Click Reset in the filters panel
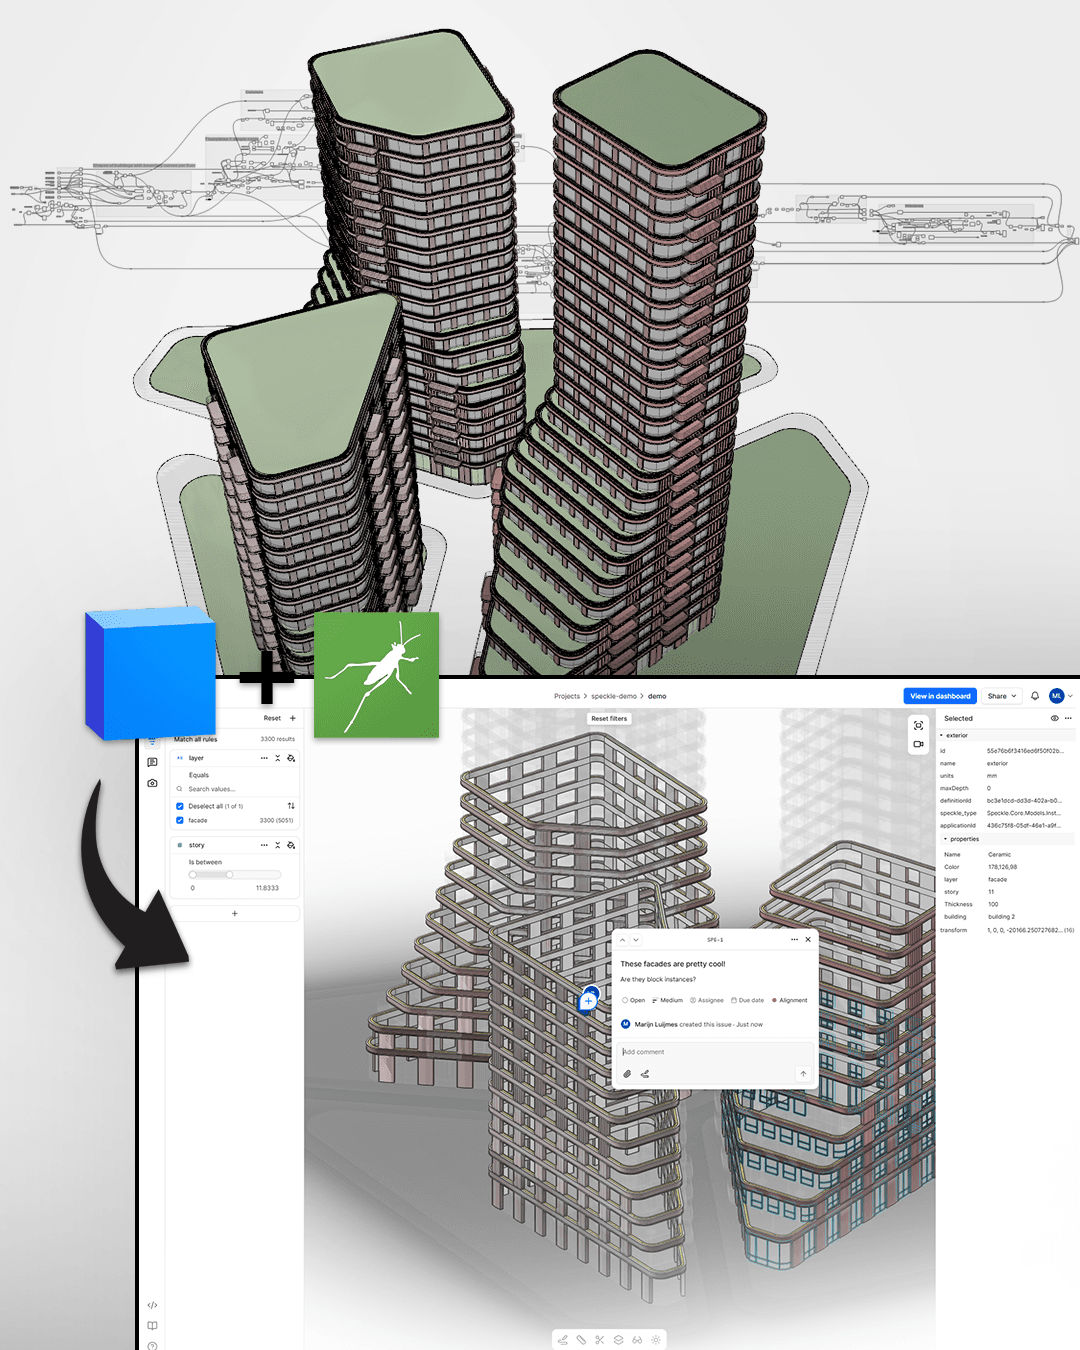The height and width of the screenshot is (1350, 1080). [272, 718]
